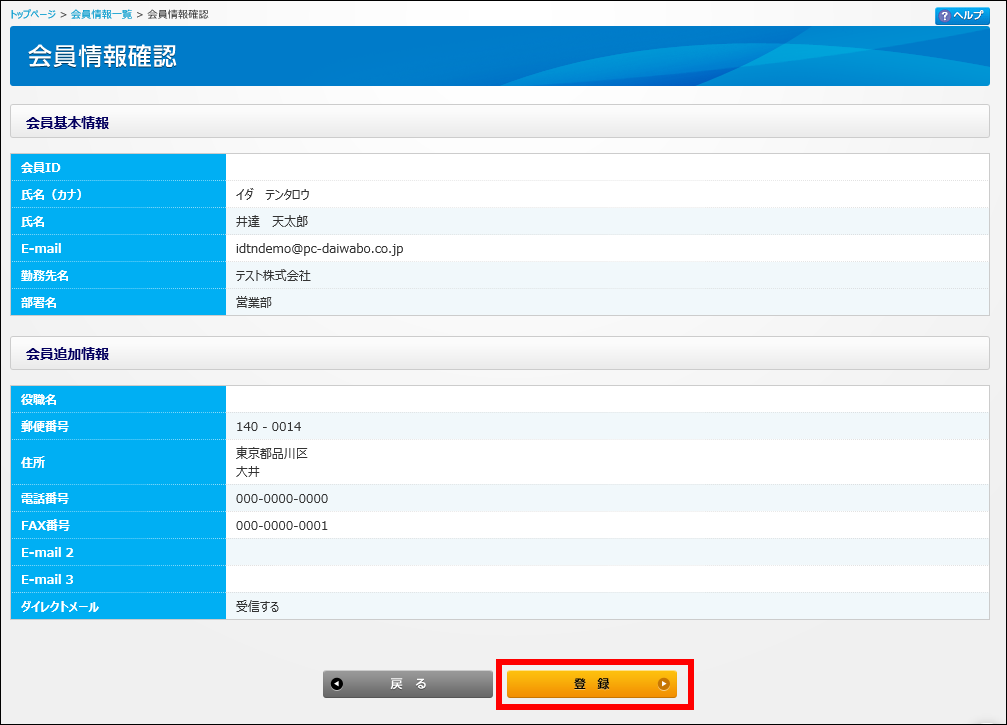Open the 会員情報一覧 breadcrumb link
Image resolution: width=1007 pixels, height=725 pixels.
pos(101,15)
